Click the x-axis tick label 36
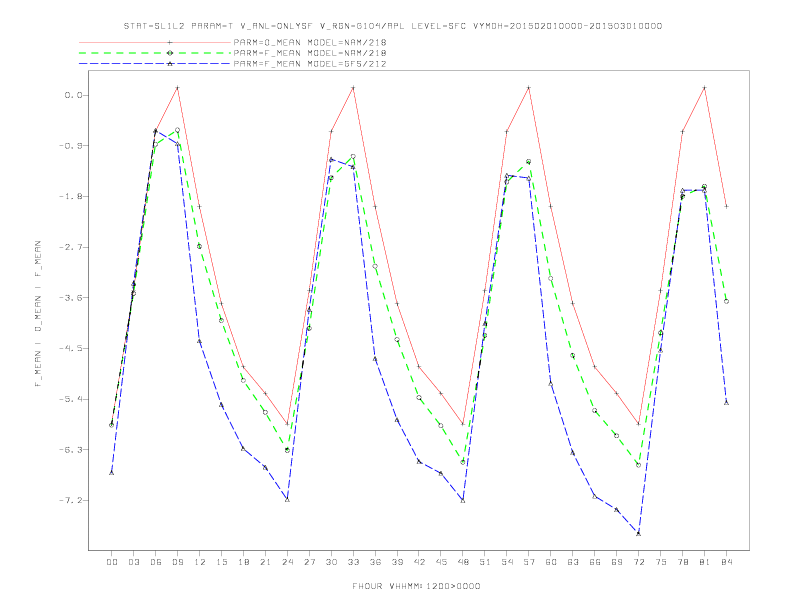 click(375, 562)
